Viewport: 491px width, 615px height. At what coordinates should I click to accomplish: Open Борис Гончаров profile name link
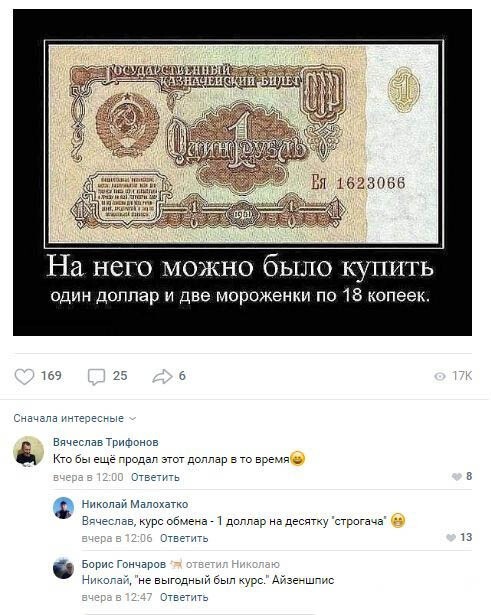pos(124,564)
